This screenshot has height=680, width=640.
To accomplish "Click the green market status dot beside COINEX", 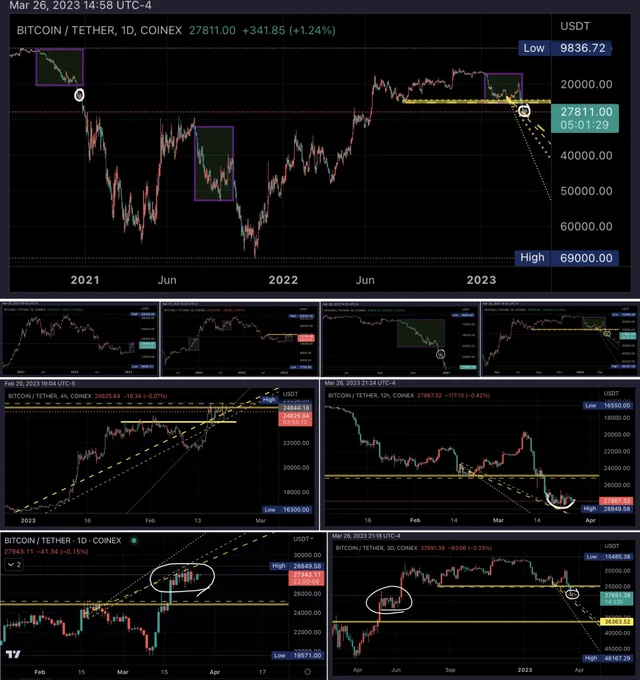I will point(134,540).
